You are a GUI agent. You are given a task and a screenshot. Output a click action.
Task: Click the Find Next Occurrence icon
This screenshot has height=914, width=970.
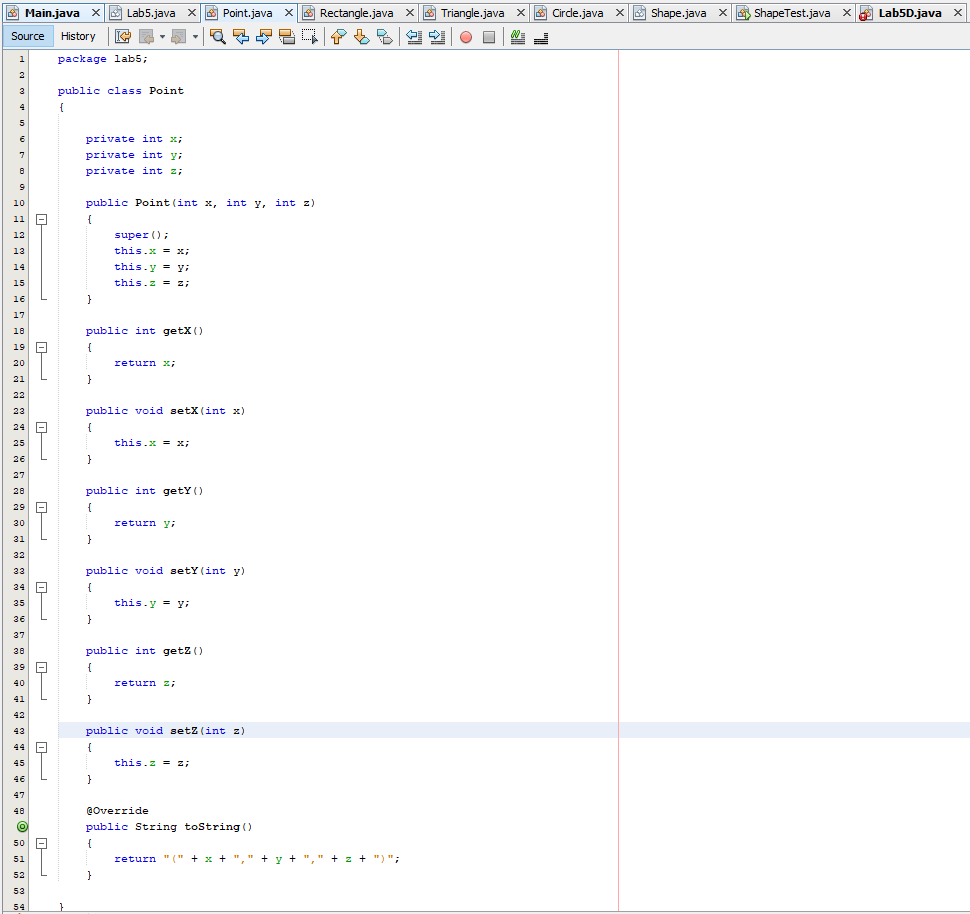point(263,36)
